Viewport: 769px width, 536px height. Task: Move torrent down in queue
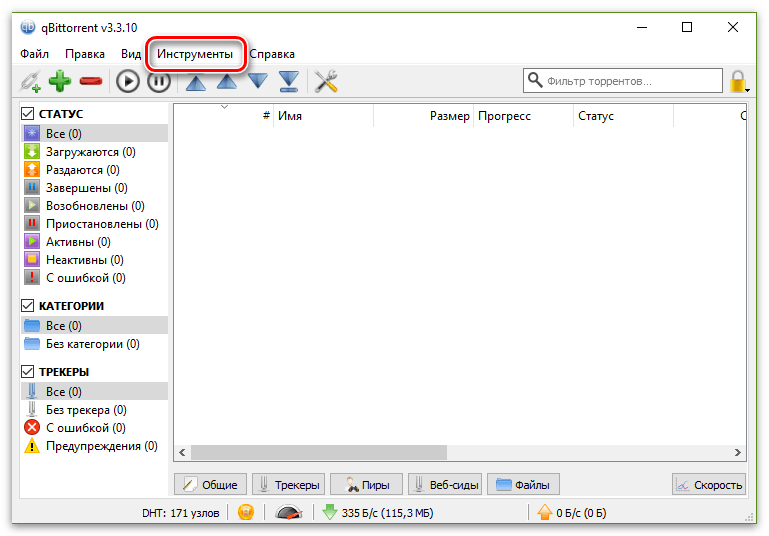[x=258, y=81]
